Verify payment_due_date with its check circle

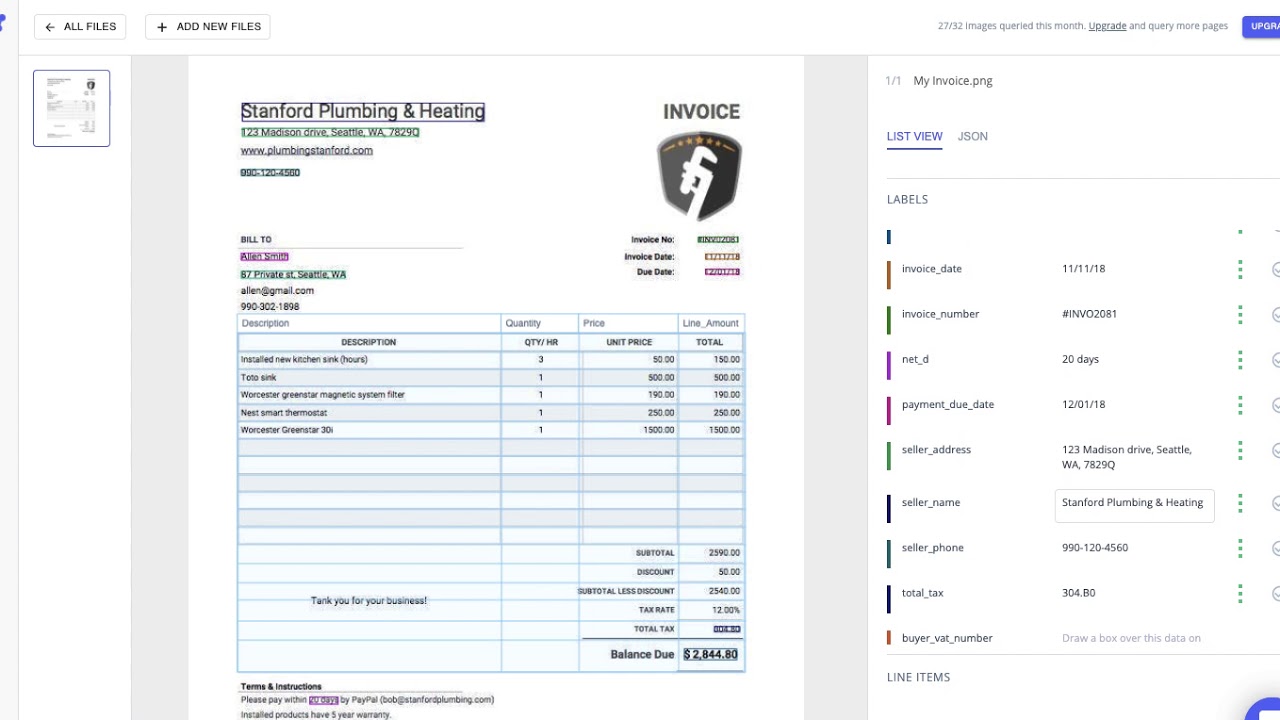click(x=1276, y=405)
